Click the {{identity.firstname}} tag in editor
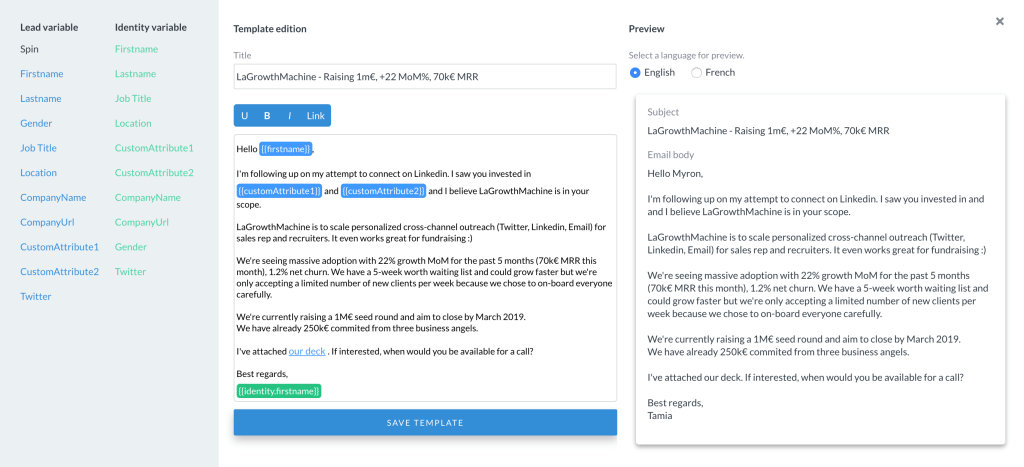Viewport: 1024px width, 467px height. pos(279,390)
